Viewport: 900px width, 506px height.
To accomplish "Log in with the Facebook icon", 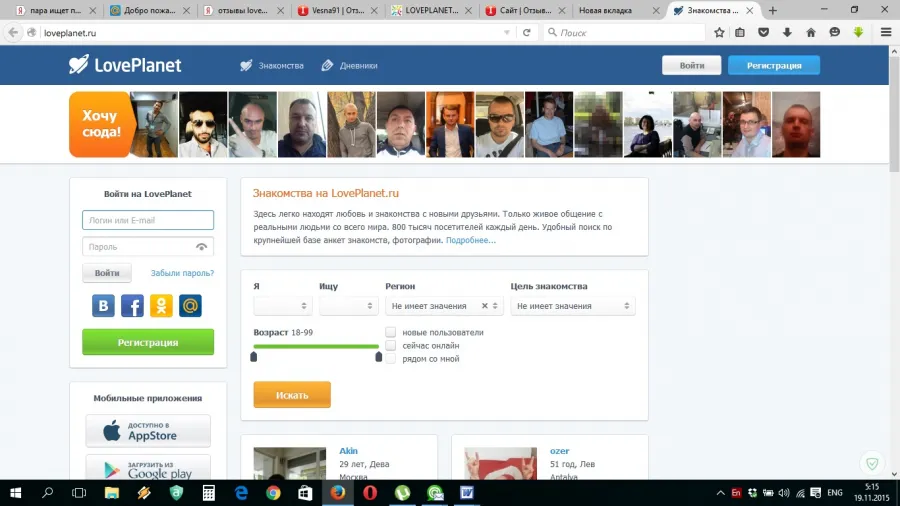I will [132, 306].
